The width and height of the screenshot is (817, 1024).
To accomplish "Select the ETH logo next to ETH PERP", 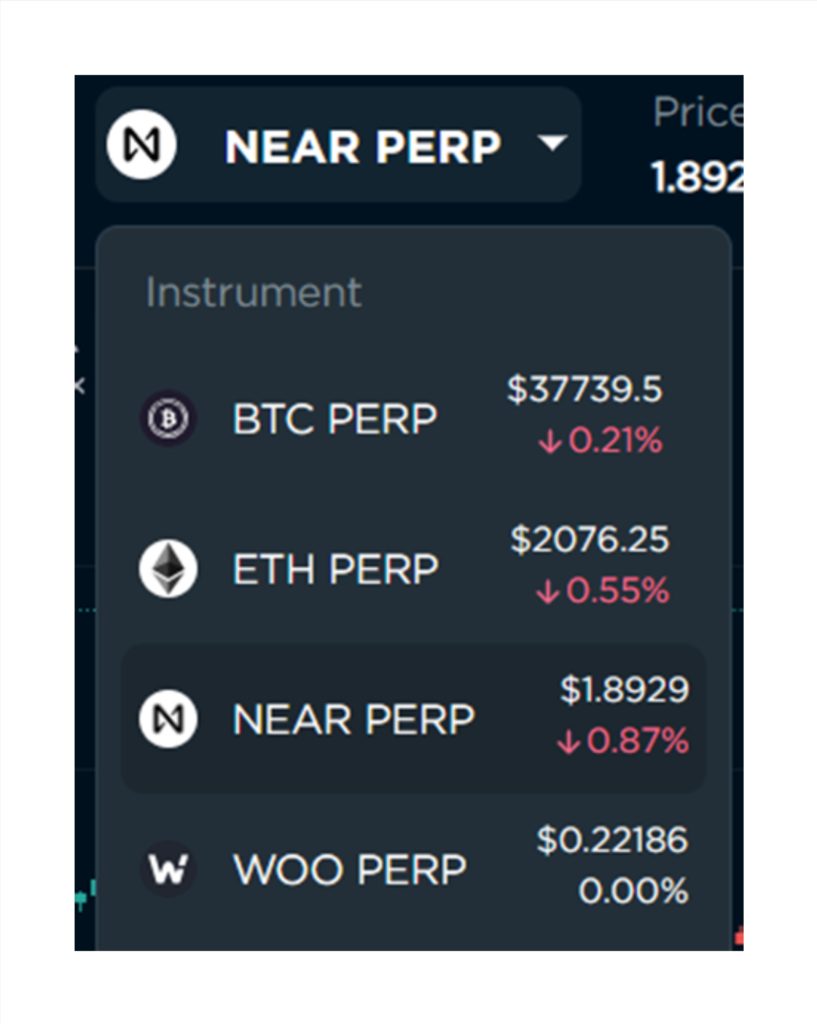I will coord(168,568).
